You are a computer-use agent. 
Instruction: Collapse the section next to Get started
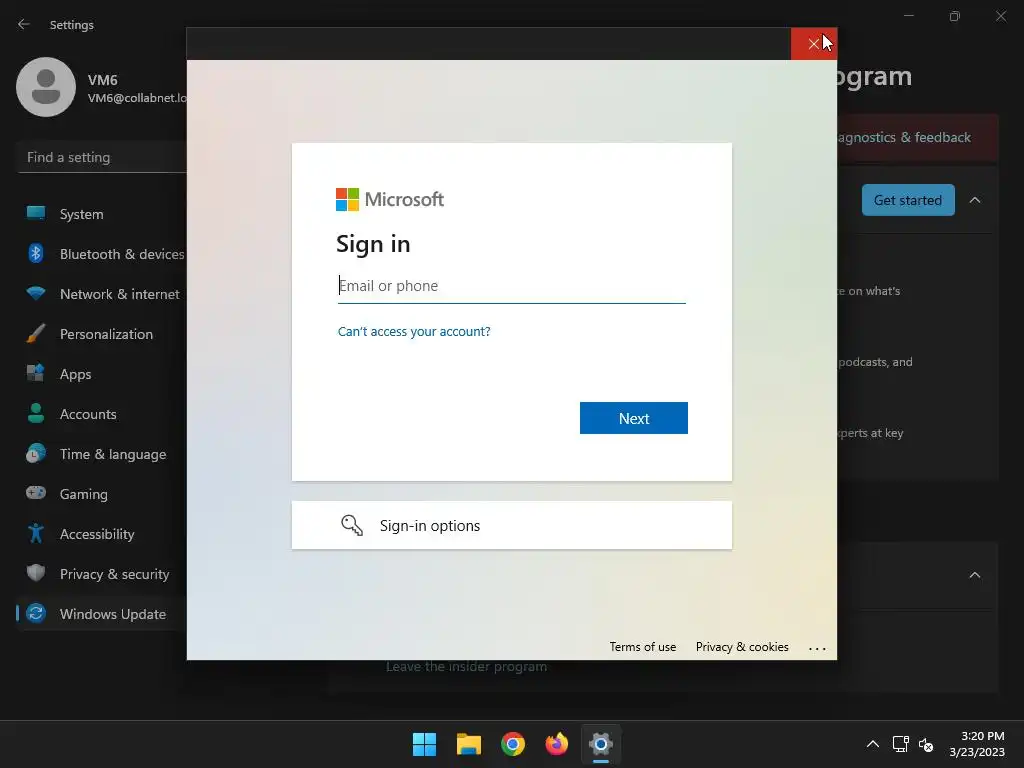coord(975,200)
